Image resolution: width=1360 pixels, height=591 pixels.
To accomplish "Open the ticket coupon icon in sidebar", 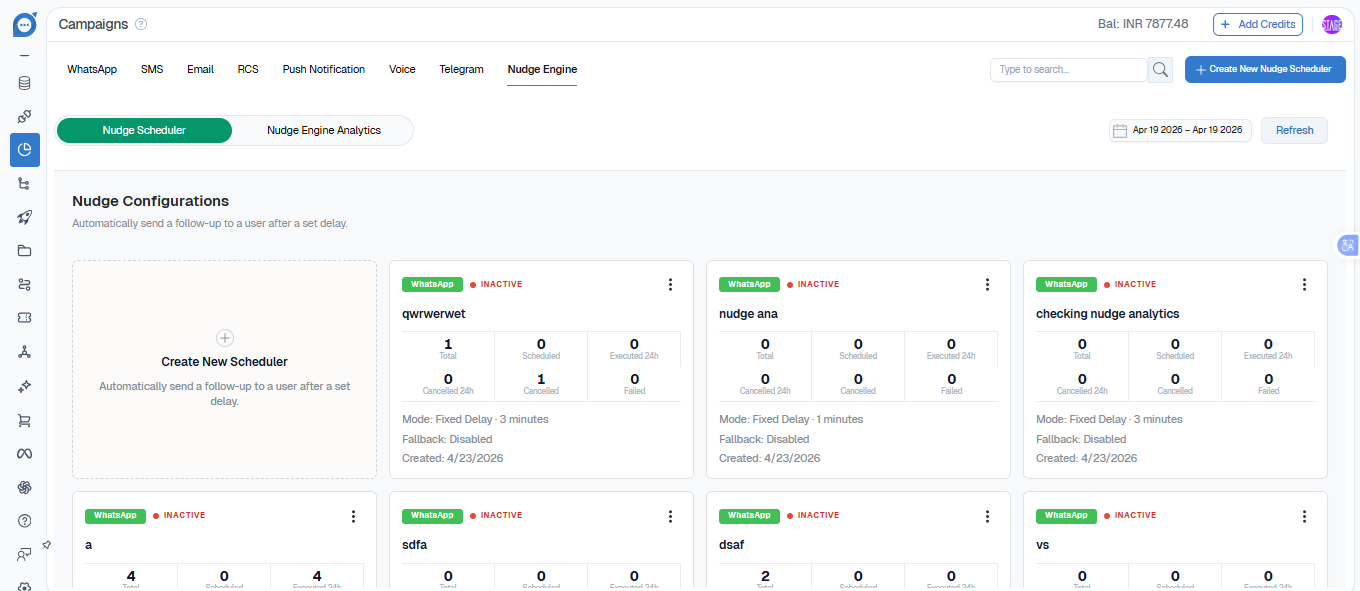I will (25, 318).
